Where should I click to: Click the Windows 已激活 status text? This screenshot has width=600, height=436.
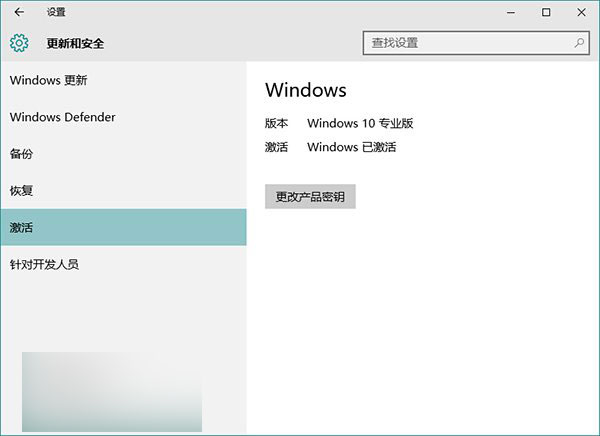[x=351, y=147]
